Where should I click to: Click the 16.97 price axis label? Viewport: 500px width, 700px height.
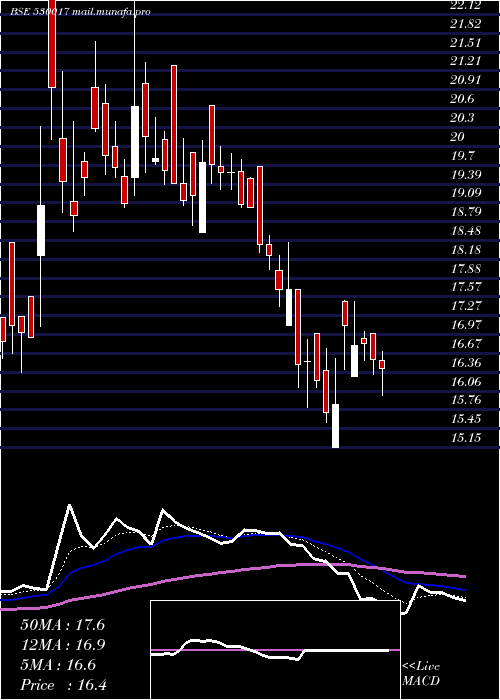[466, 325]
